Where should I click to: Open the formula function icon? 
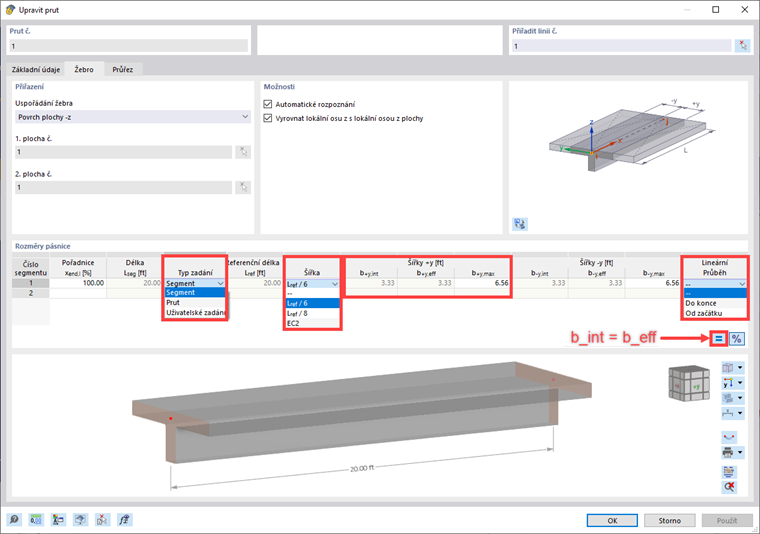[x=125, y=520]
